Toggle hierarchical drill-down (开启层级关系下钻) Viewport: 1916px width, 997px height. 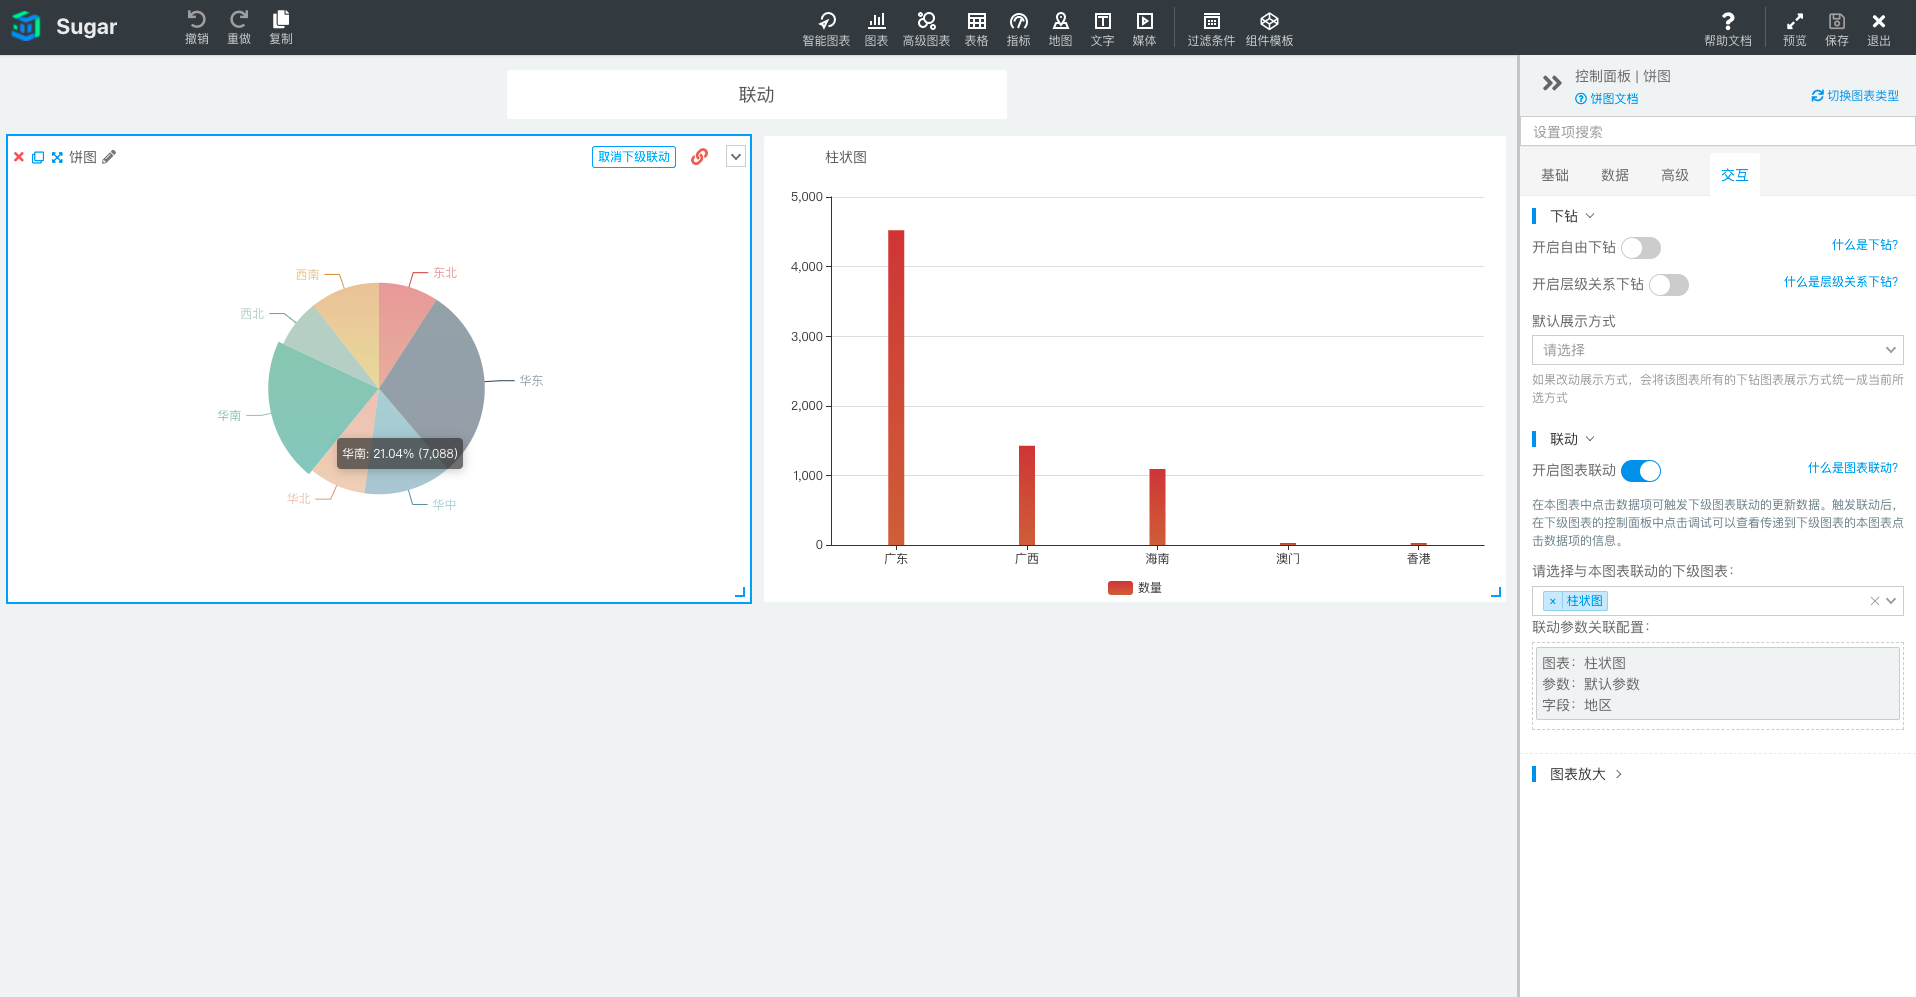(x=1669, y=285)
